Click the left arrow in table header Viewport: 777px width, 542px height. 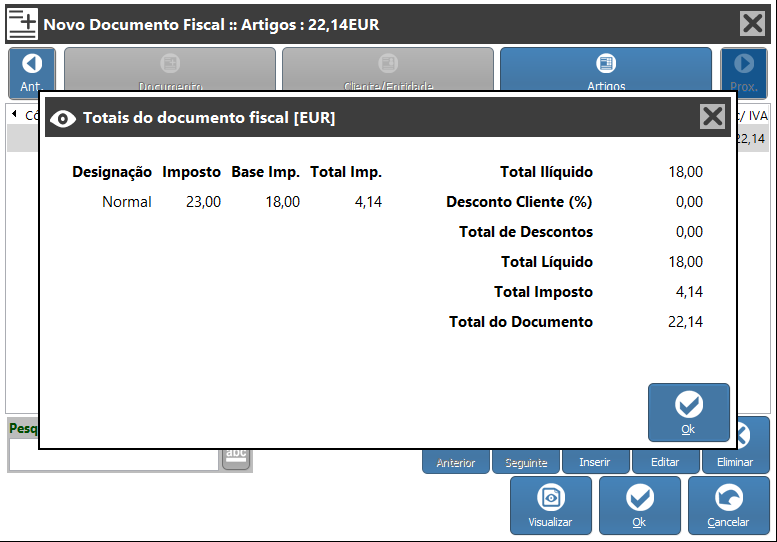pyautogui.click(x=14, y=114)
